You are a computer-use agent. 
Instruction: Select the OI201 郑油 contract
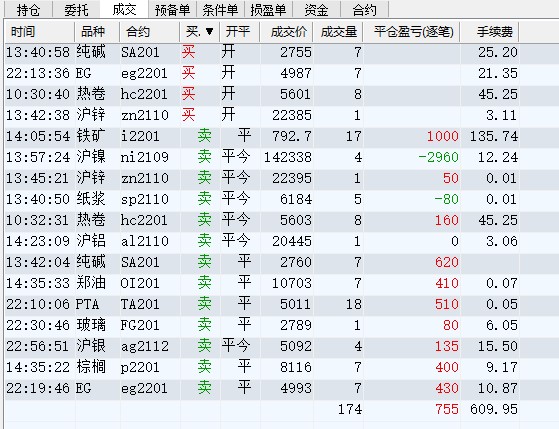140,284
